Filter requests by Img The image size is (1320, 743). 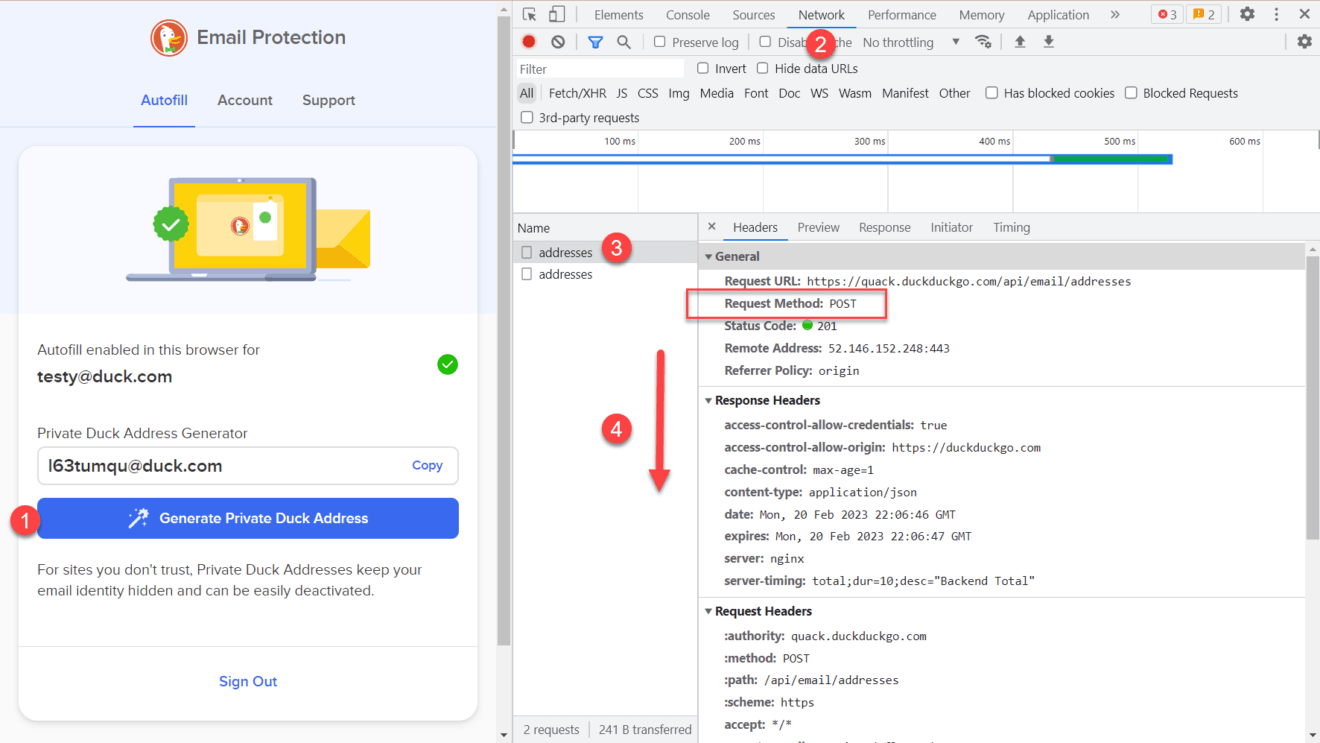click(679, 93)
